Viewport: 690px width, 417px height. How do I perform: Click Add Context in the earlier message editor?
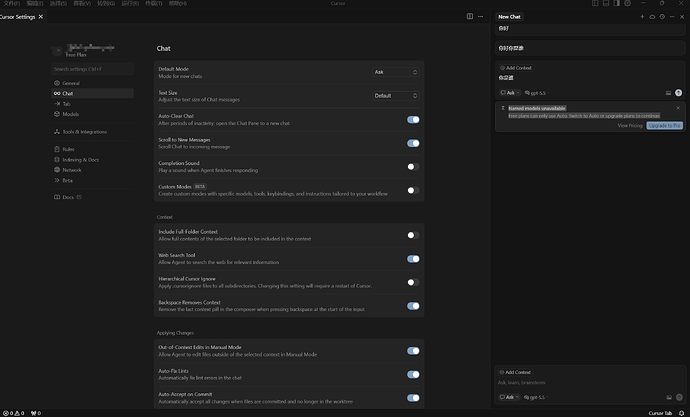[516, 68]
